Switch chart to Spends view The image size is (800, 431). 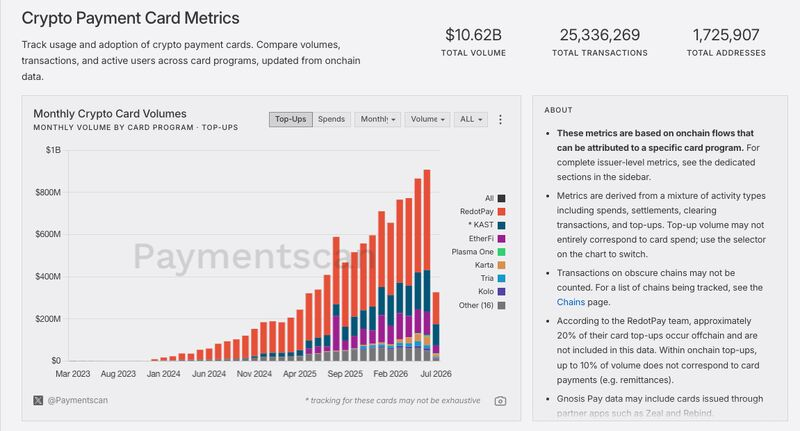click(331, 119)
